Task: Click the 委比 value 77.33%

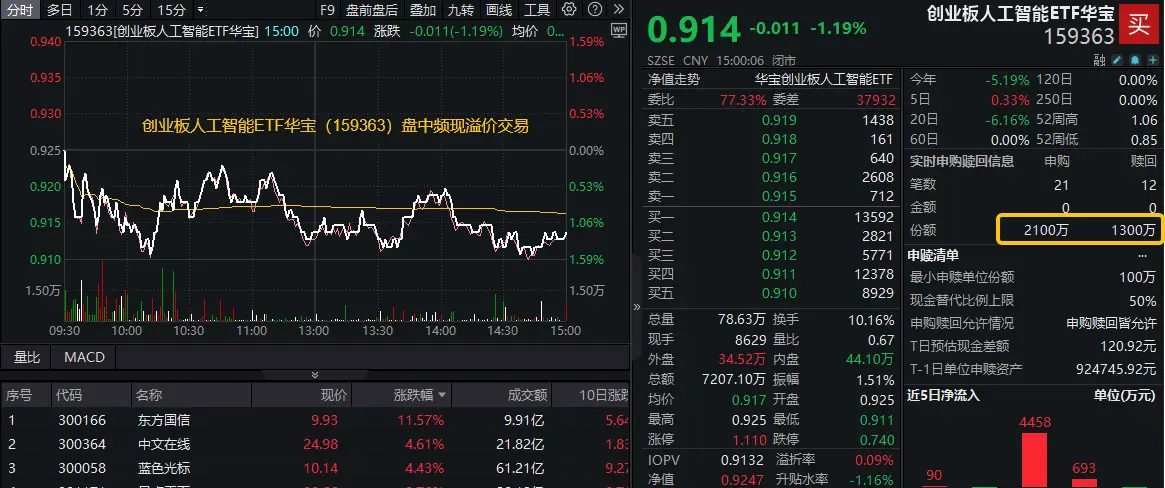Action: 743,100
